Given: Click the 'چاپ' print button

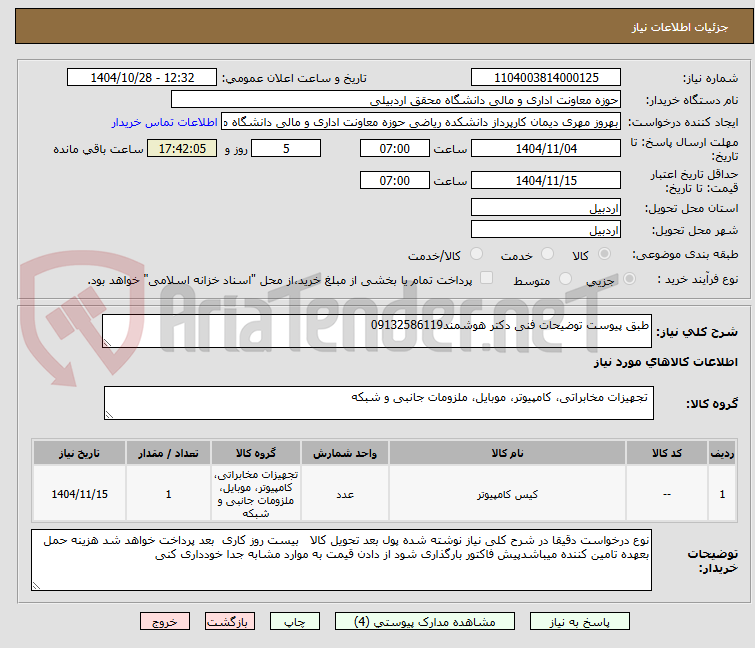Looking at the screenshot, I should [x=294, y=622].
